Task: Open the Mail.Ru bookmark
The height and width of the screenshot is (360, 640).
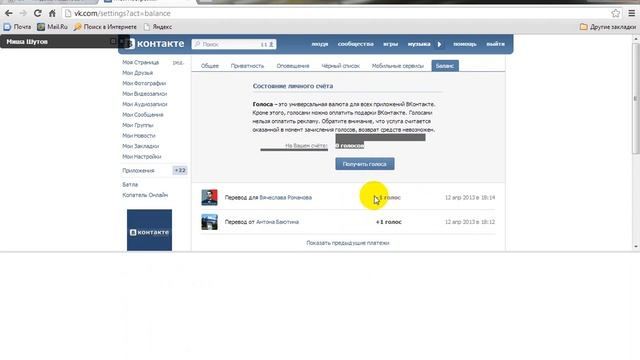Action: coord(52,27)
